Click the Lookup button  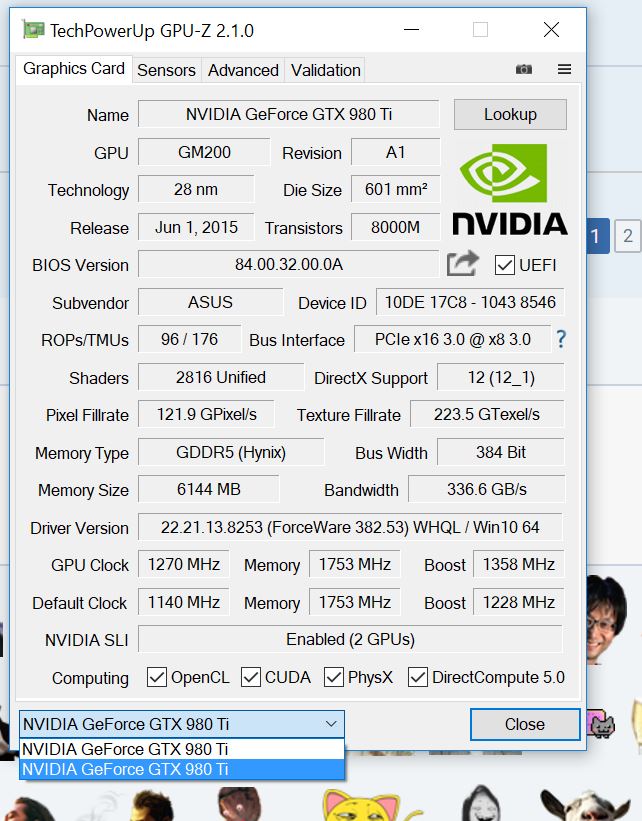click(510, 114)
